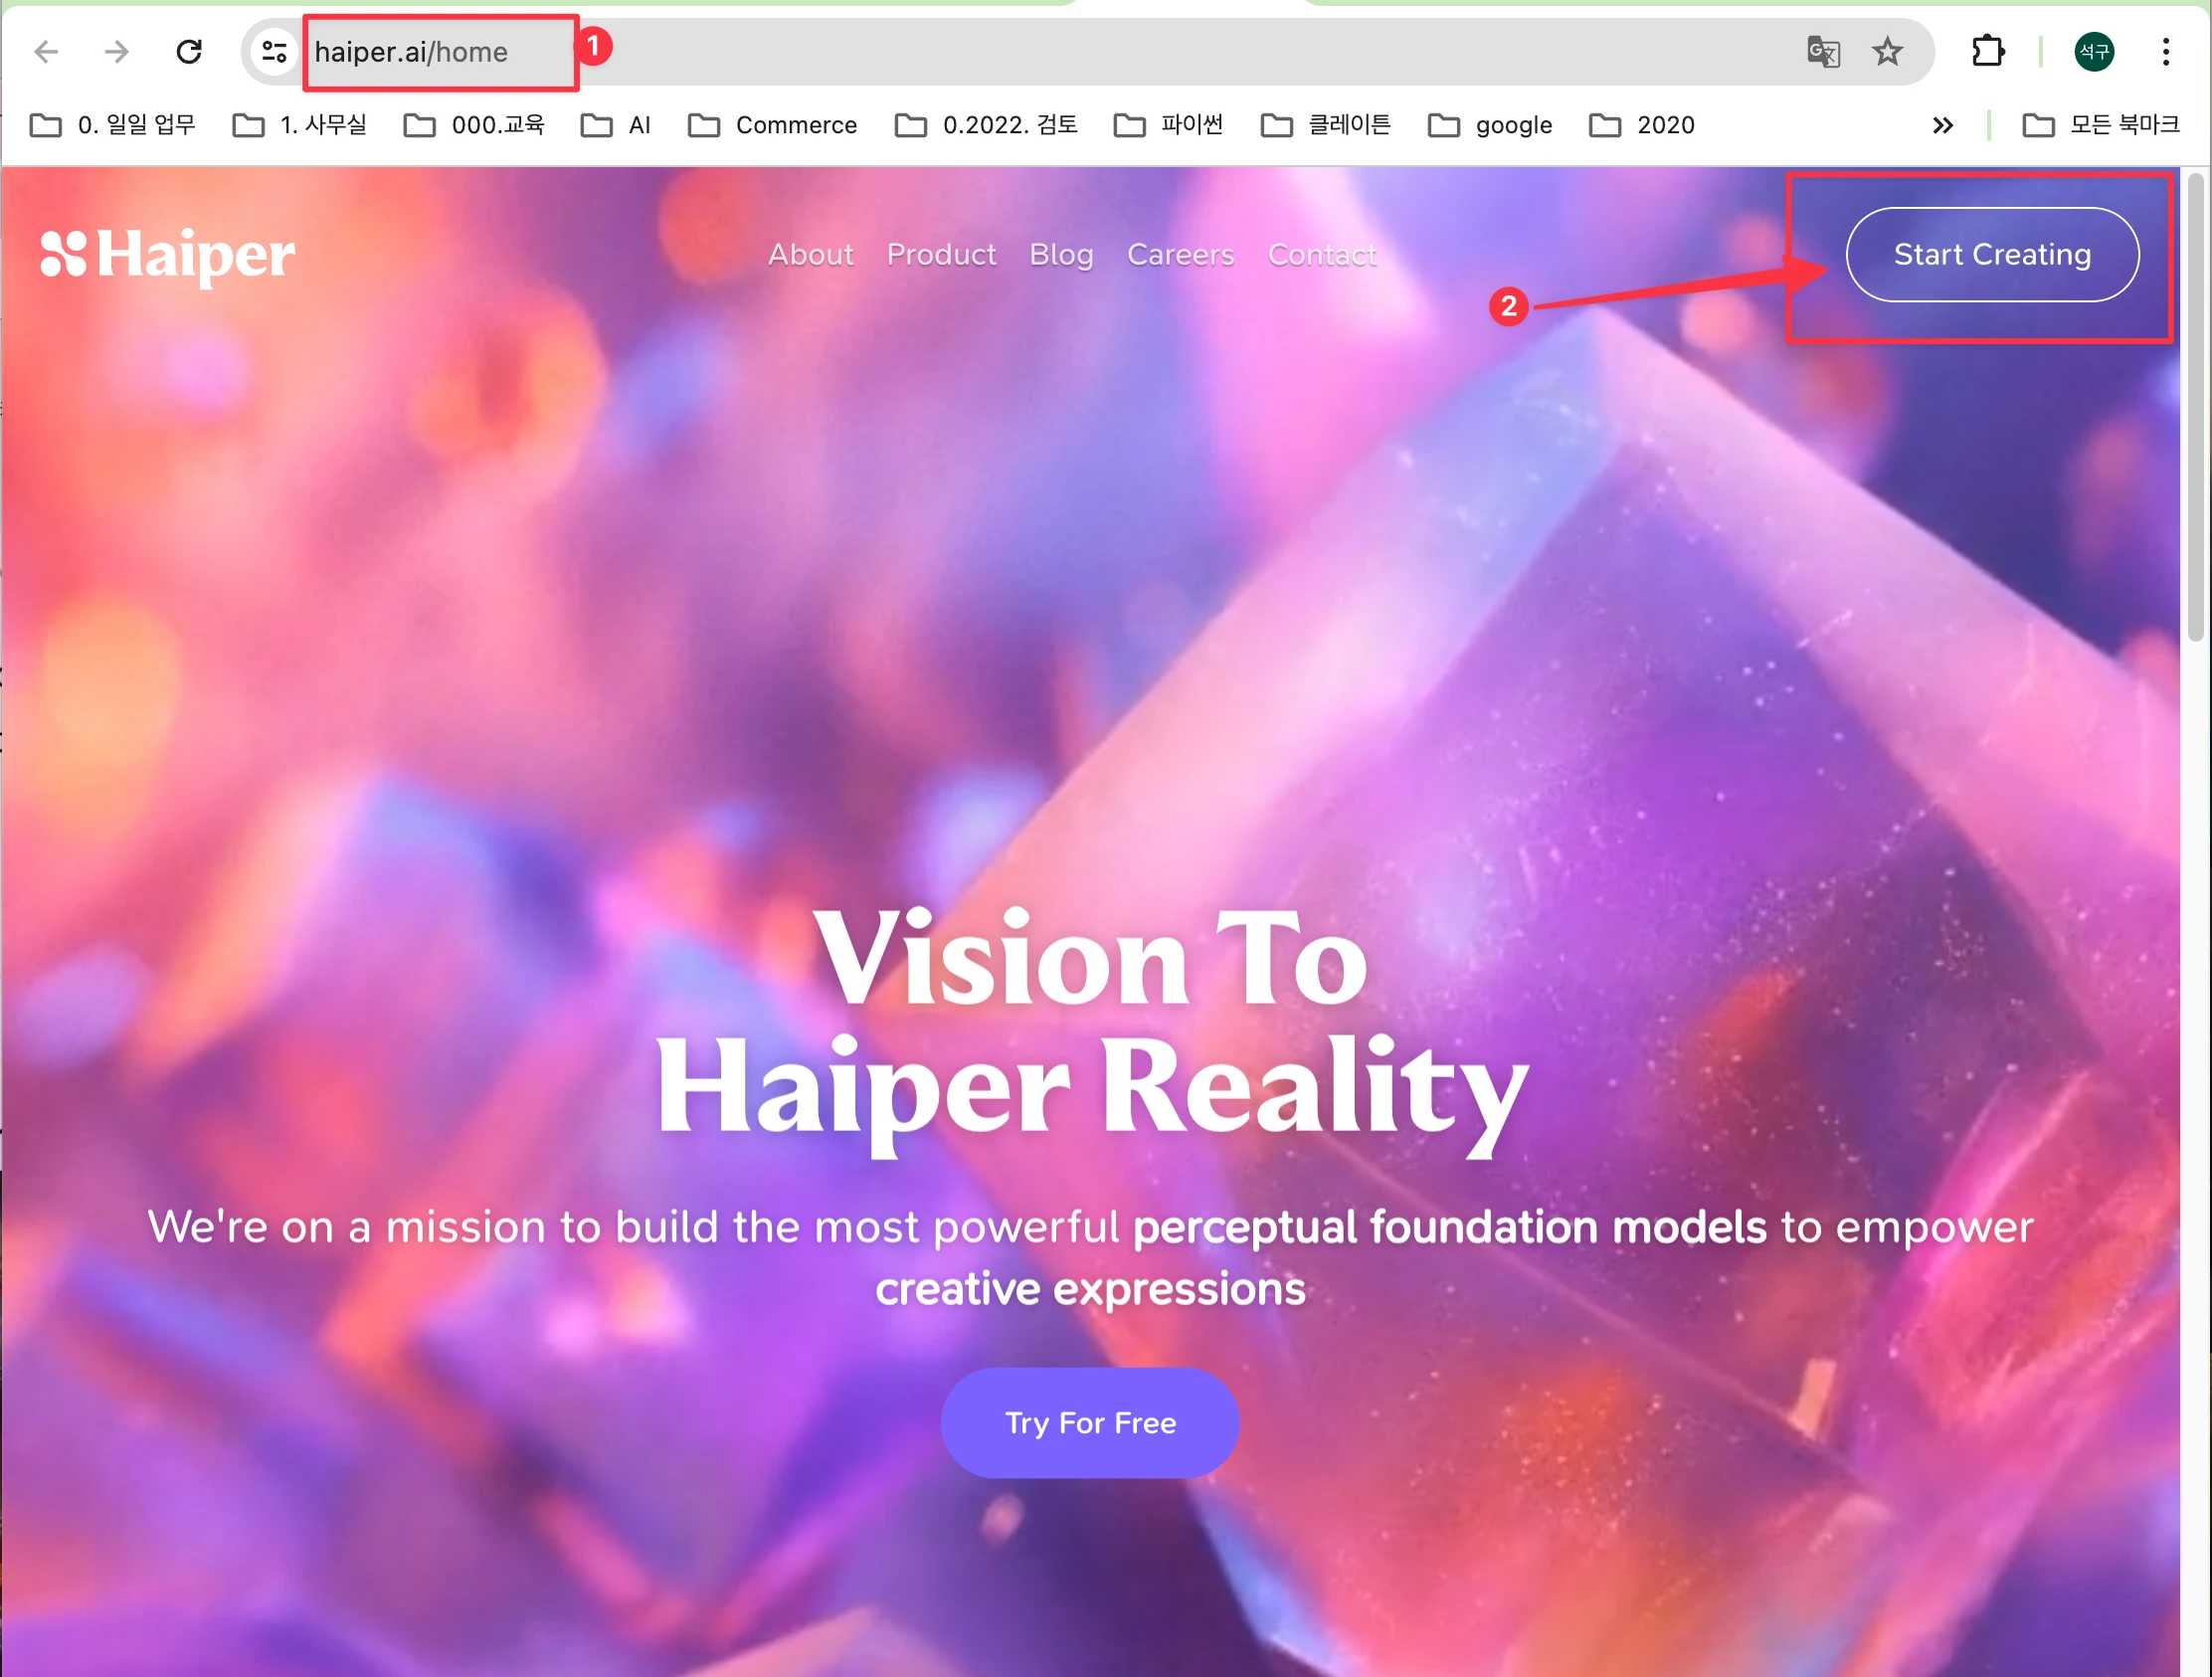
Task: Open the '모든 북마크' folder
Action: click(x=2100, y=125)
